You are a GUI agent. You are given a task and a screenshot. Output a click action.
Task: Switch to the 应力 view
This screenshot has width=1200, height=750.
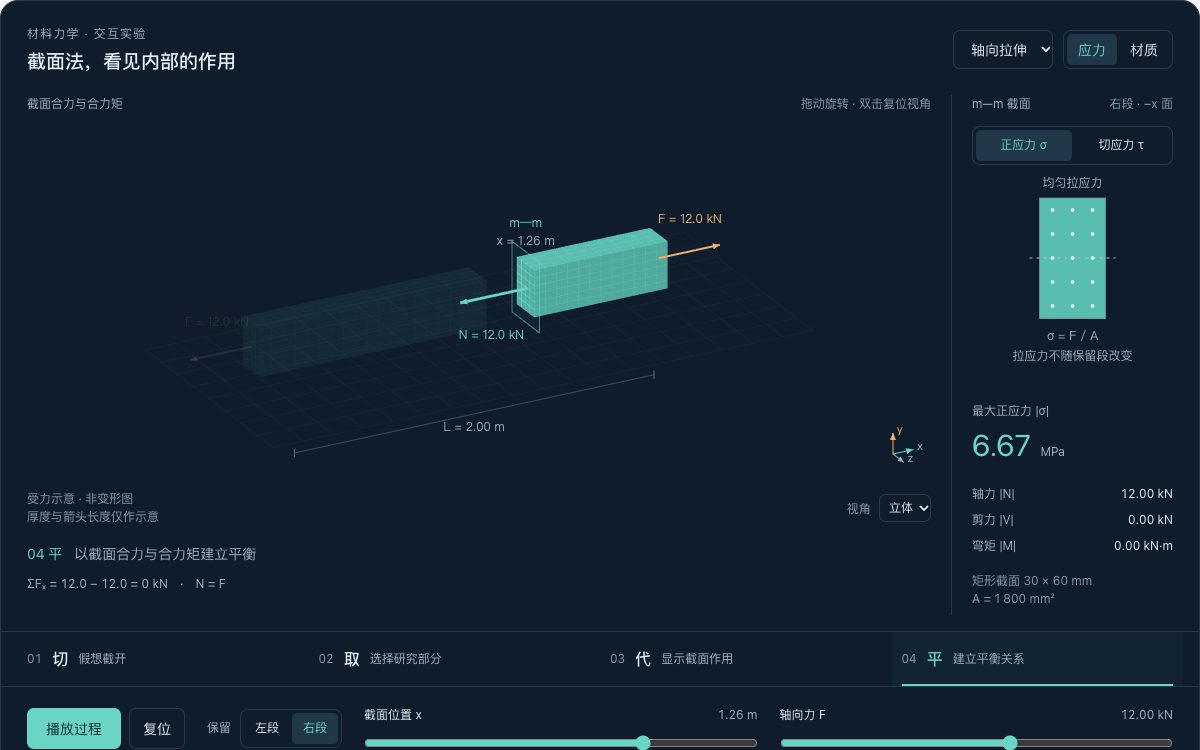click(x=1091, y=50)
